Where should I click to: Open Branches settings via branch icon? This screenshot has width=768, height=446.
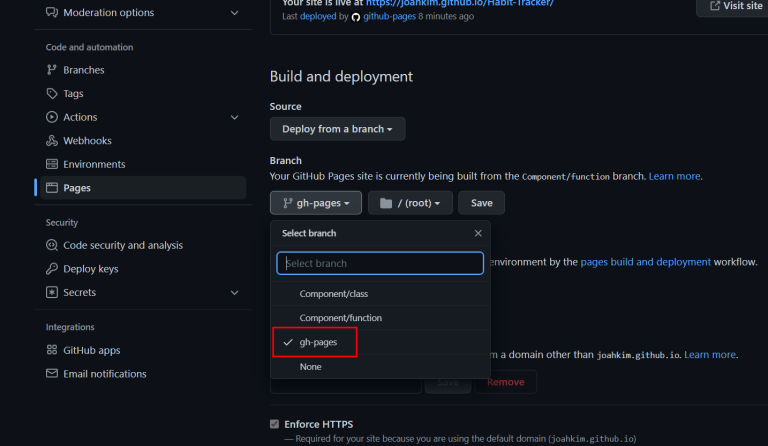click(x=51, y=70)
